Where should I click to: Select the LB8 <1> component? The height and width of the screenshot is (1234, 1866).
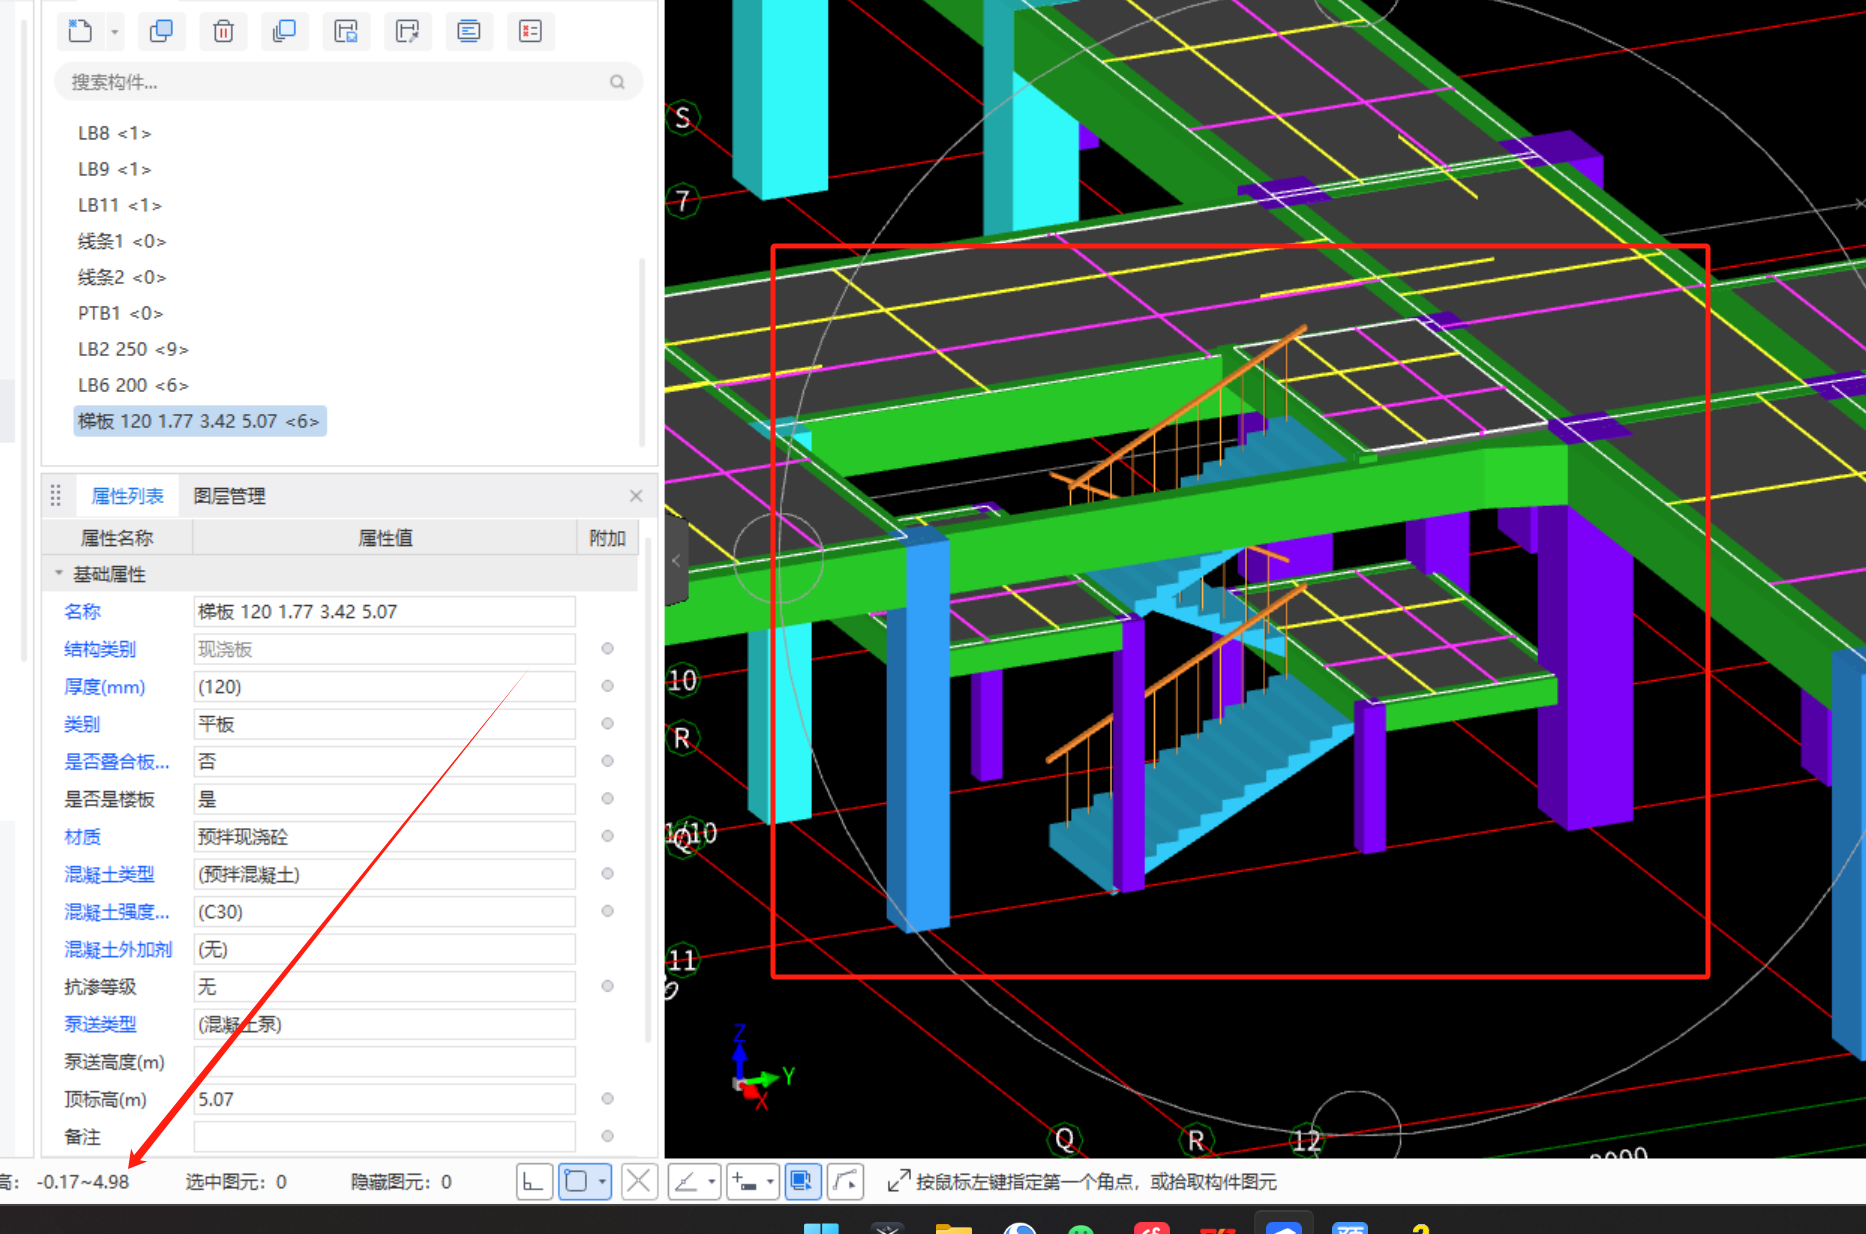click(114, 133)
